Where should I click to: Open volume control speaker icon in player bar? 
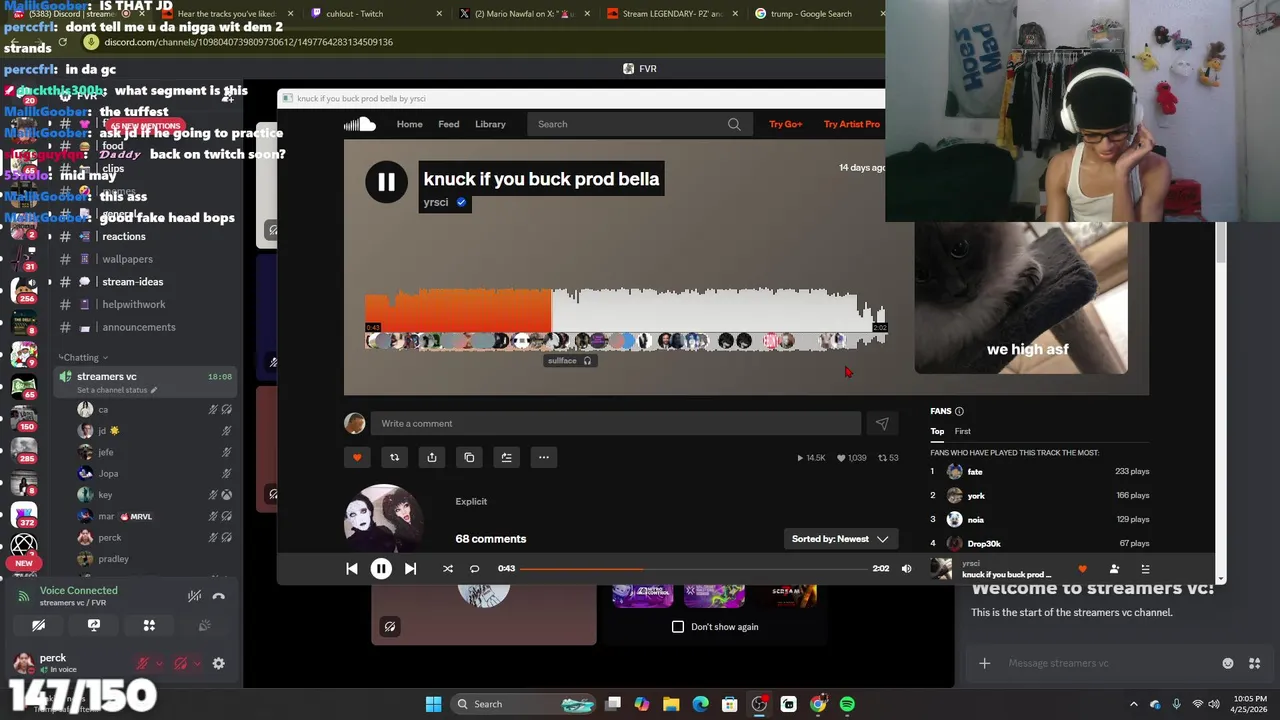(906, 568)
